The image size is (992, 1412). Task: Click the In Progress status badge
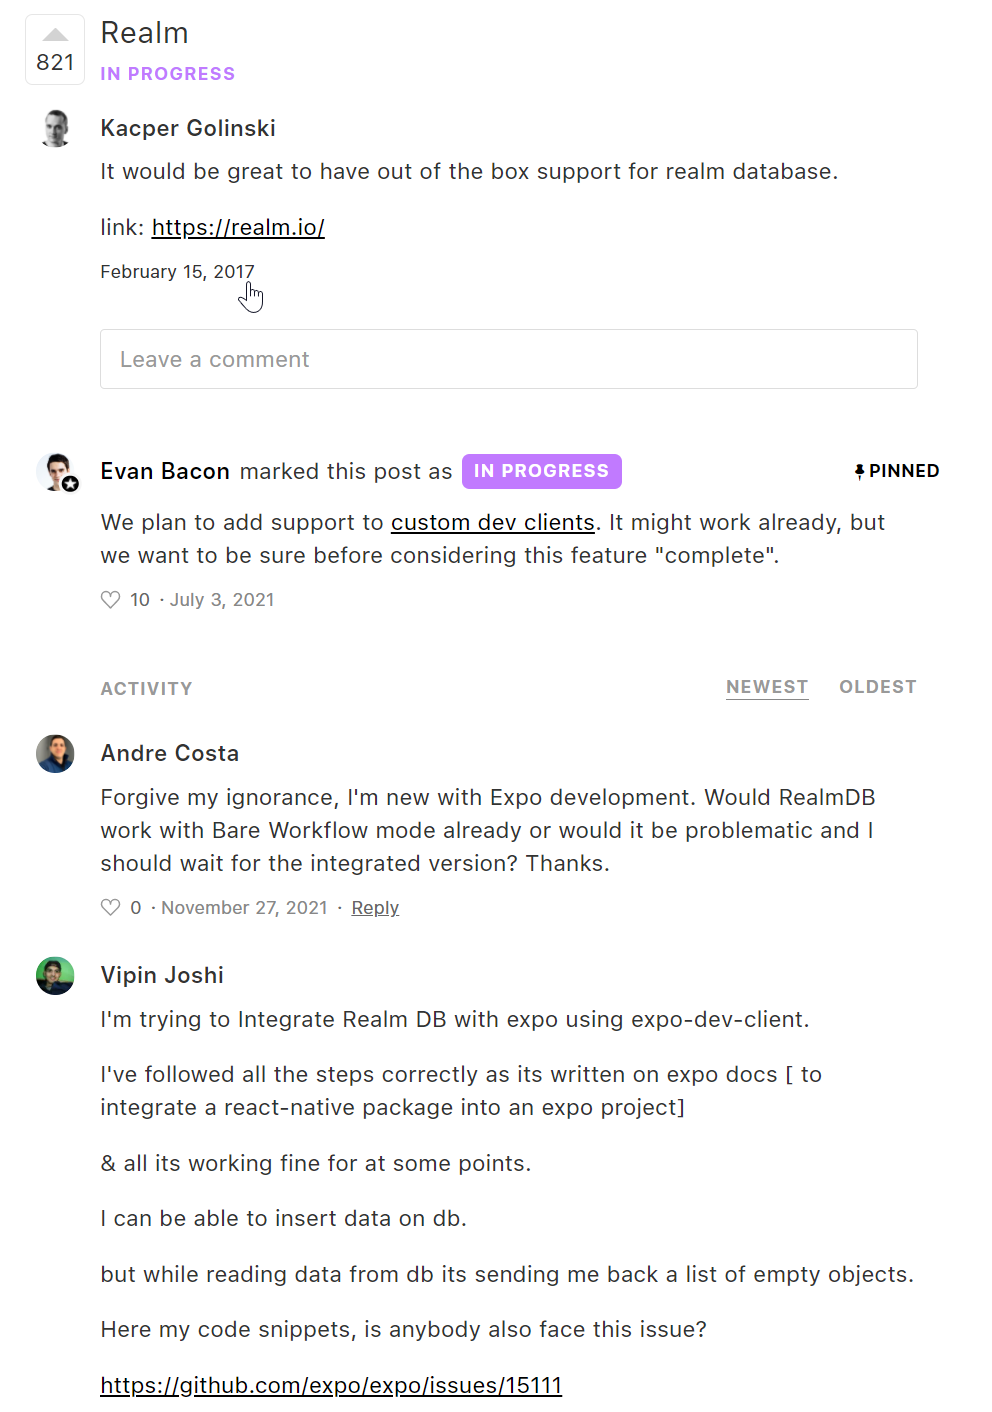coord(541,472)
